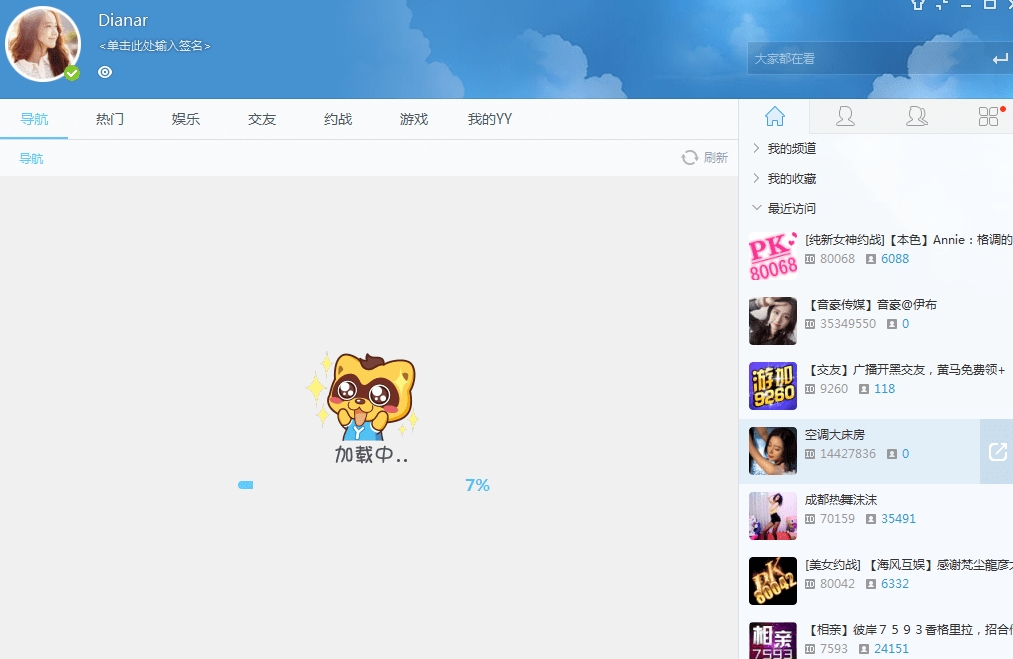Collapse the 最近访问 section
1013x659 pixels.
point(791,209)
